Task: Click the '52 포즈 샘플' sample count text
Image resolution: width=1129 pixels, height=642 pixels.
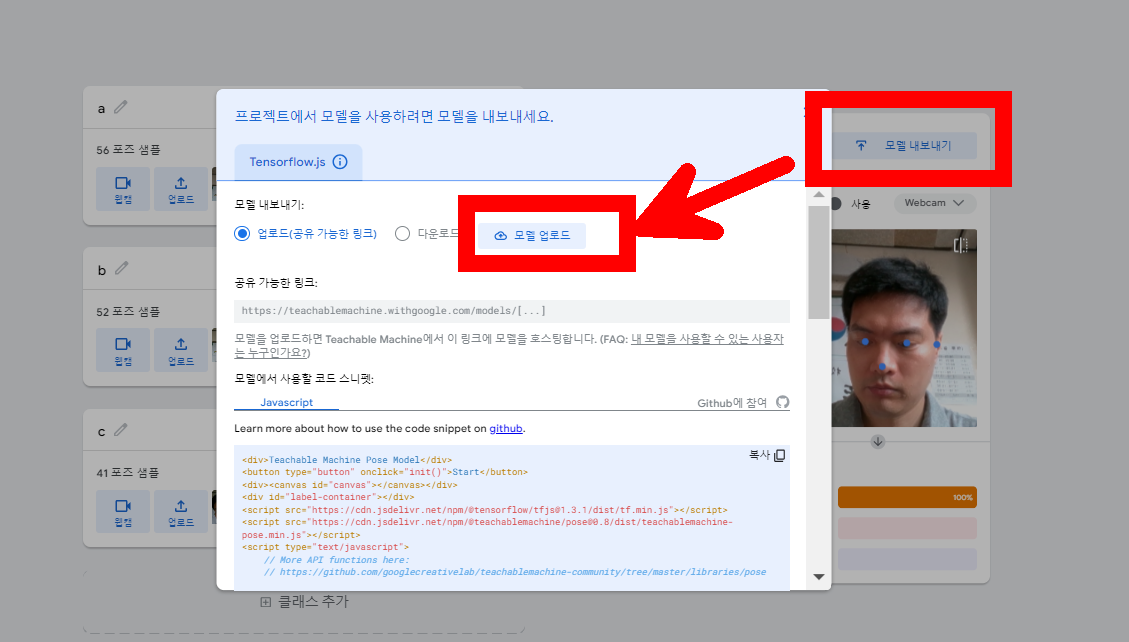Action: tap(128, 312)
